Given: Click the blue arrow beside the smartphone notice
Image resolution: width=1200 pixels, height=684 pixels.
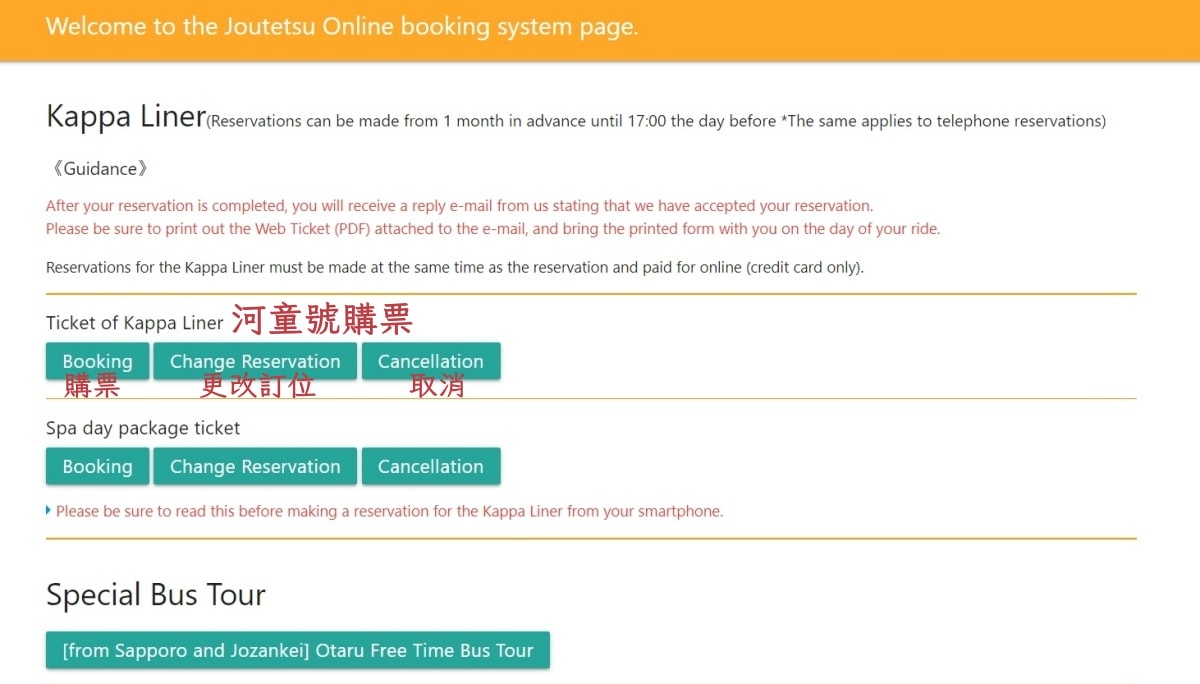Looking at the screenshot, I should (x=49, y=511).
